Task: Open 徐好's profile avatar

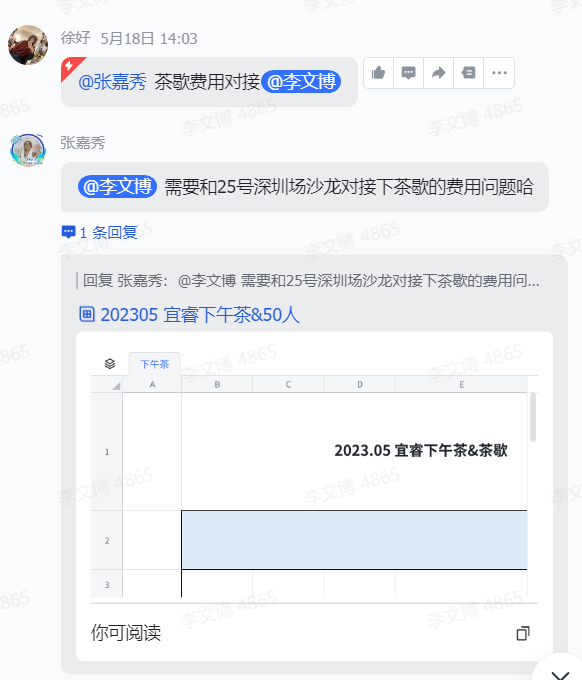Action: click(28, 45)
